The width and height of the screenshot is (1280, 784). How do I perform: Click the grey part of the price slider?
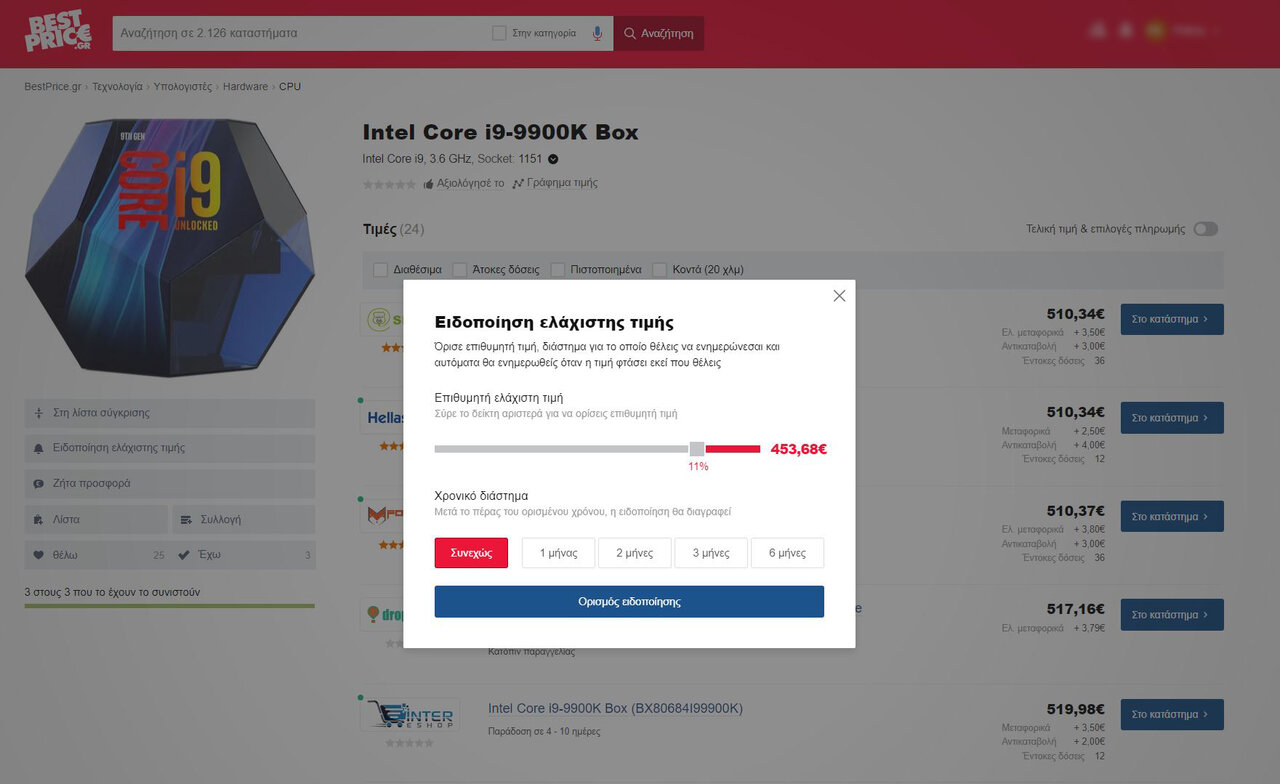pyautogui.click(x=562, y=449)
